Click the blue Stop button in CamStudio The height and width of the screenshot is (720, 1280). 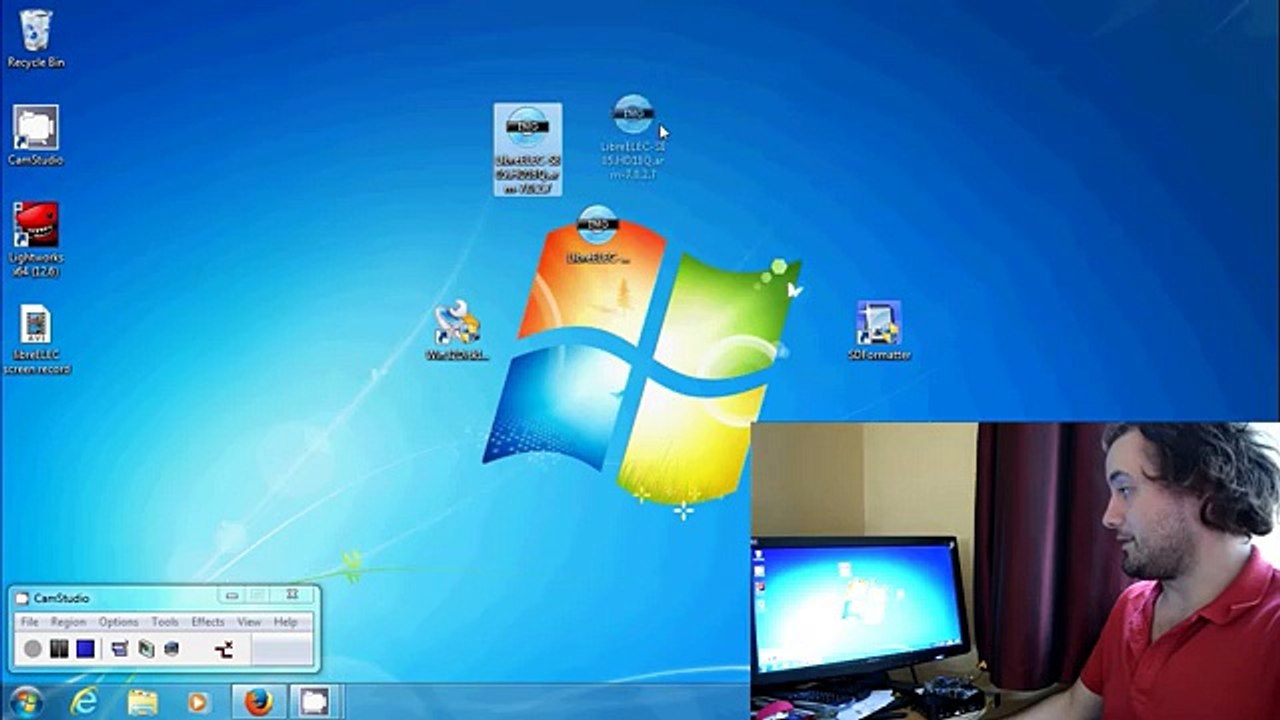click(85, 649)
